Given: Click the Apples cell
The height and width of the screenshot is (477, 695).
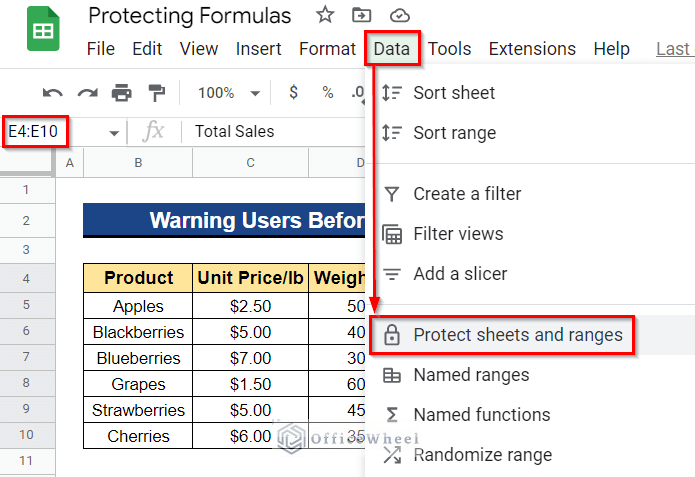Looking at the screenshot, I should 138,306.
